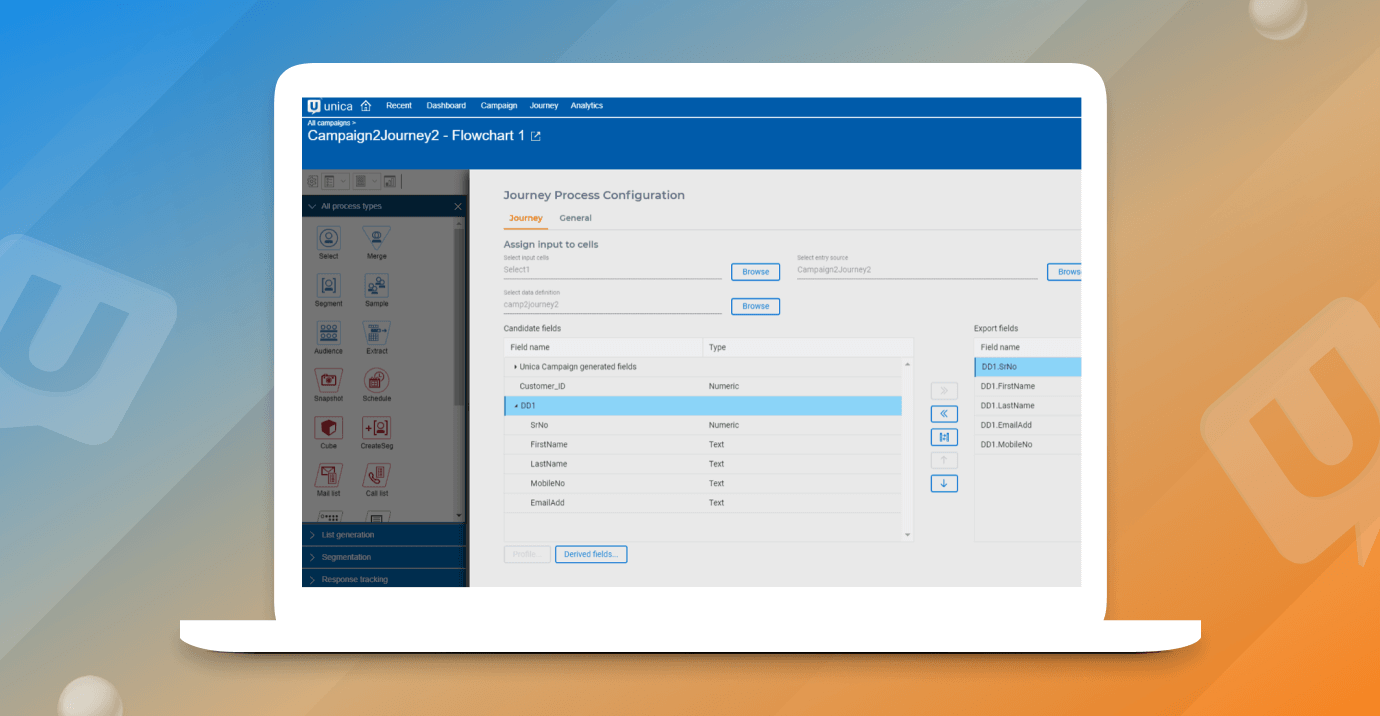This screenshot has height=716, width=1380.
Task: Click the match fields button between tables
Action: click(x=944, y=437)
